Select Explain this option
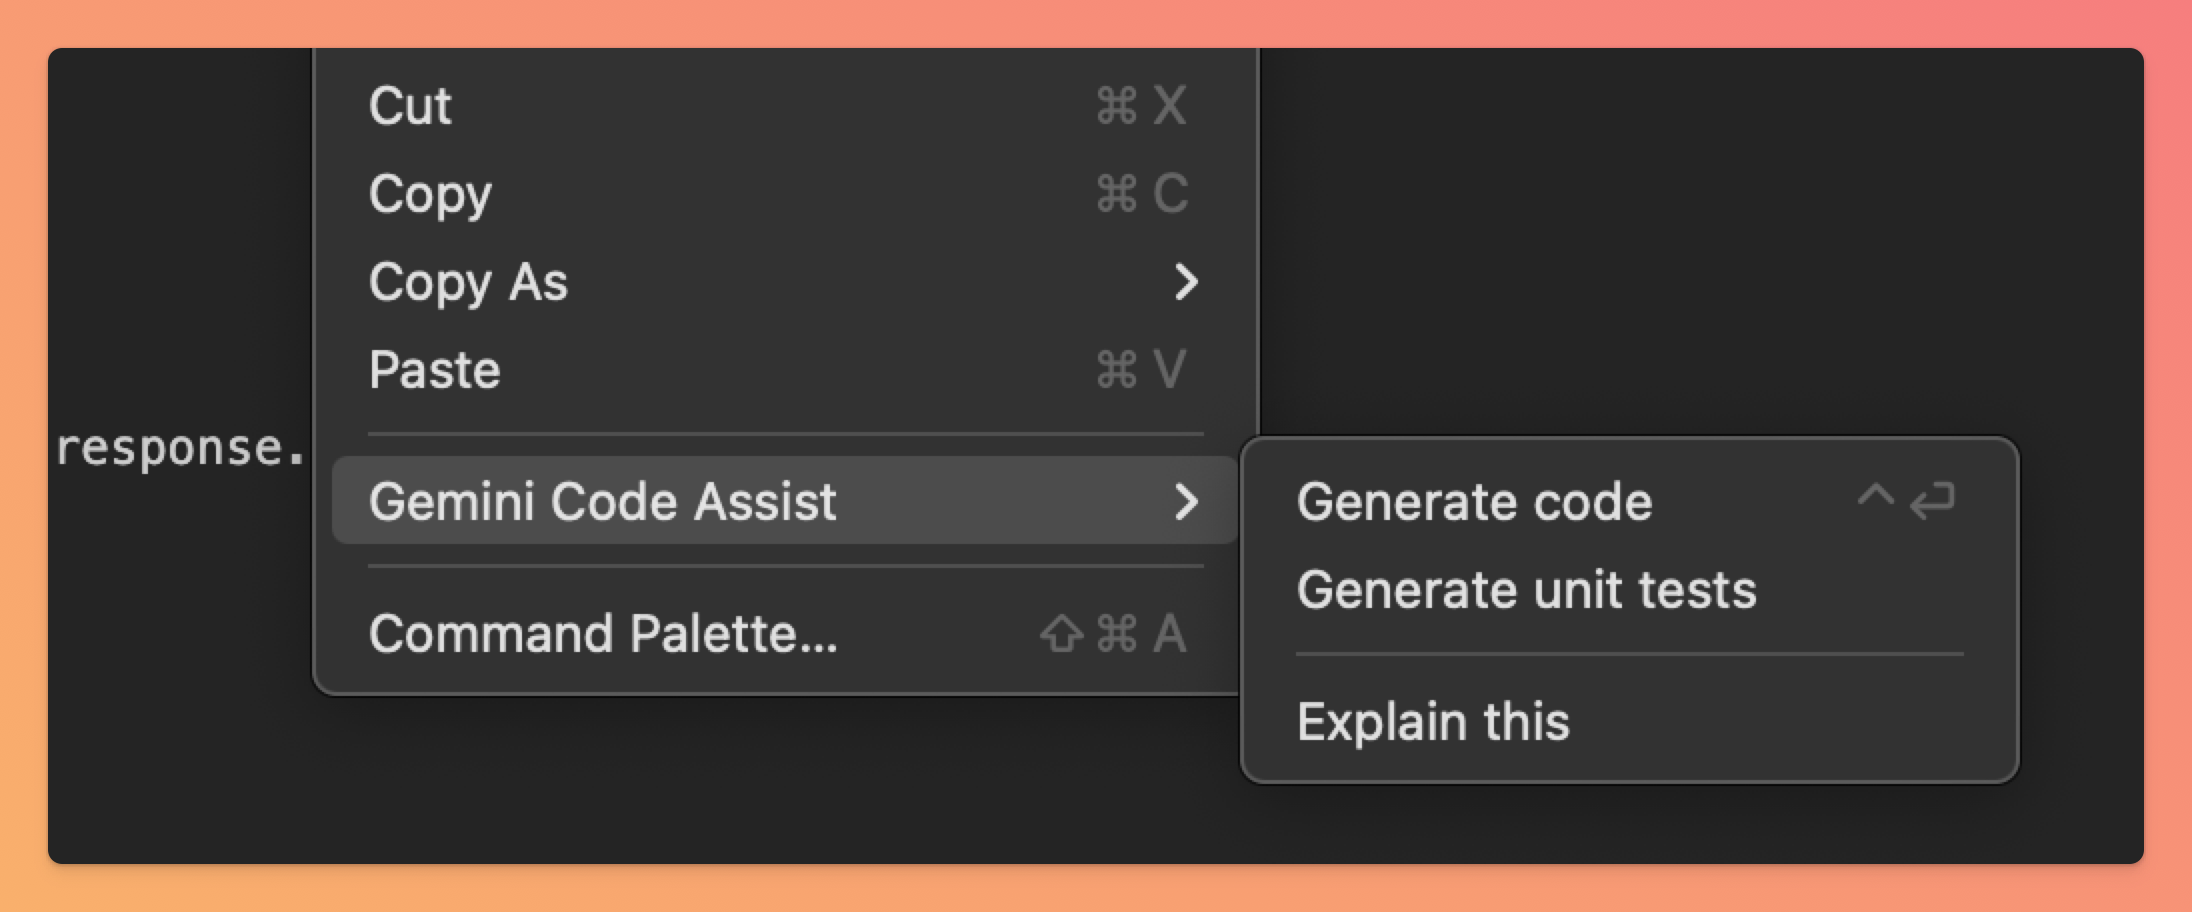The image size is (2192, 912). pos(1433,720)
